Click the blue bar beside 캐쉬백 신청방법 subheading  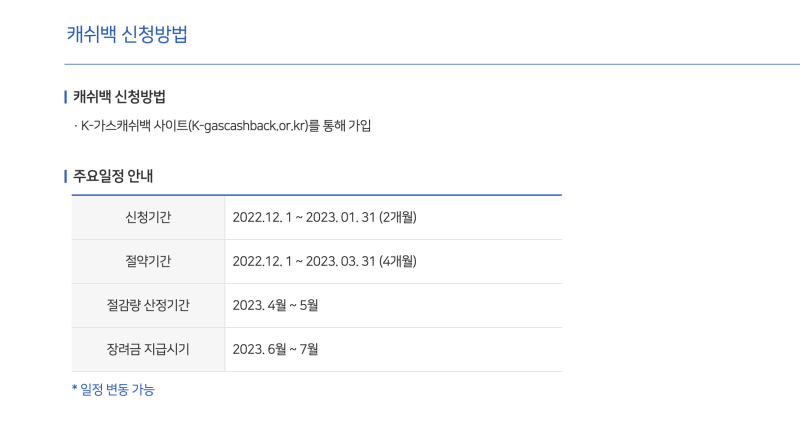click(x=65, y=97)
